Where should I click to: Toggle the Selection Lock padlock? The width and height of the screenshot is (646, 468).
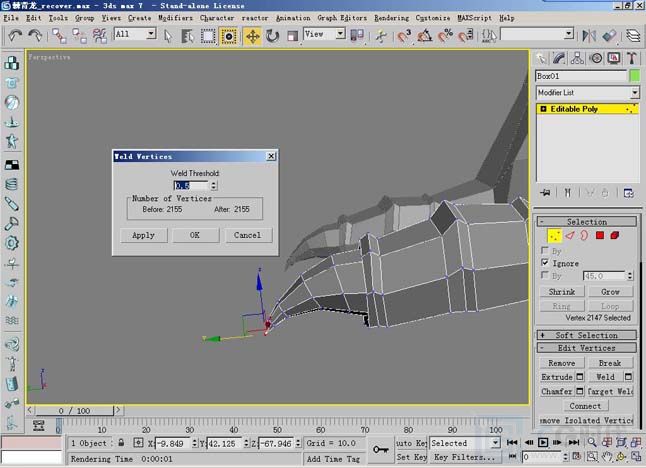tap(121, 443)
